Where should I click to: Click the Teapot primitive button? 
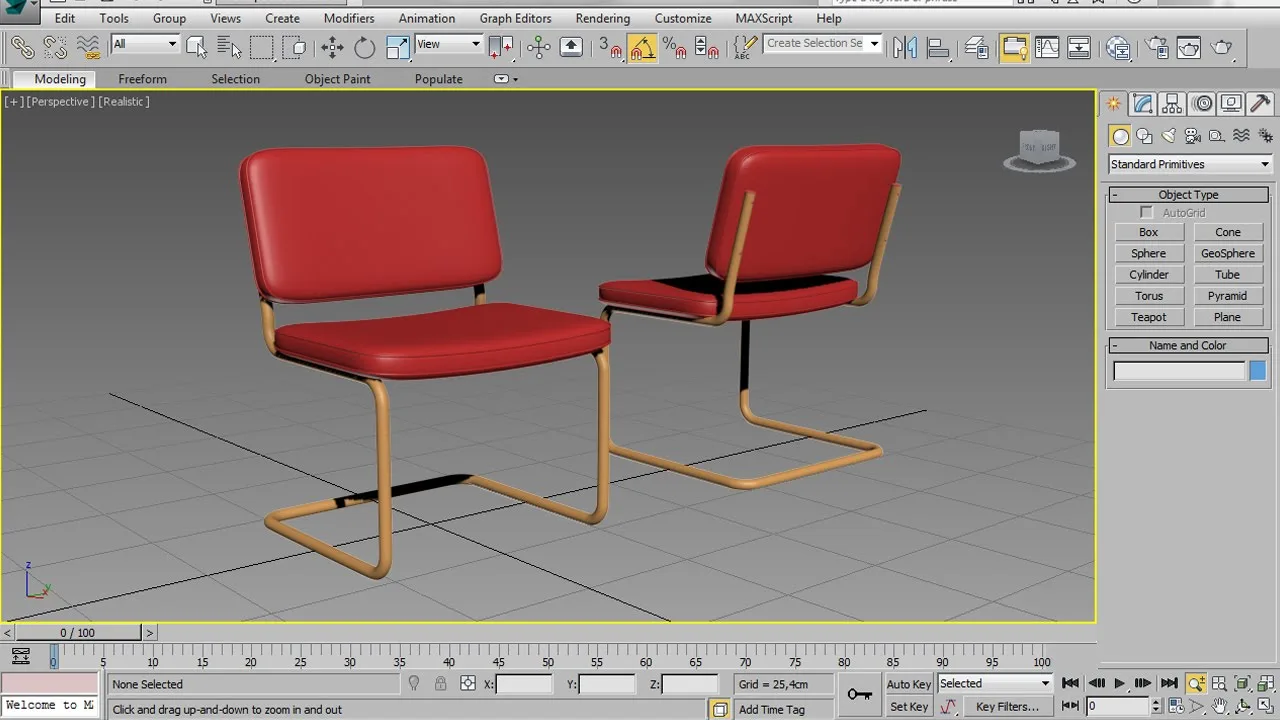pos(1149,317)
